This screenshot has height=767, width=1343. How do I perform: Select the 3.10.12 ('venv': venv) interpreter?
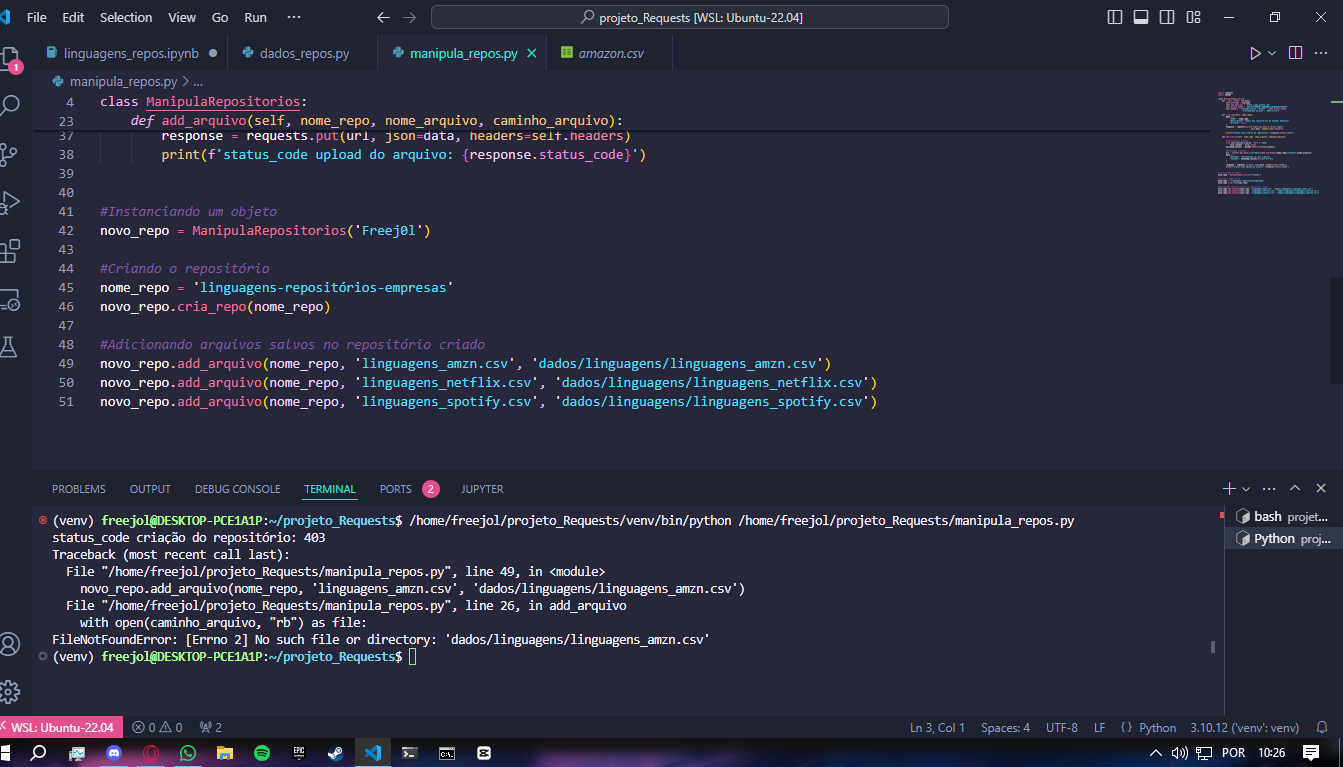1245,727
